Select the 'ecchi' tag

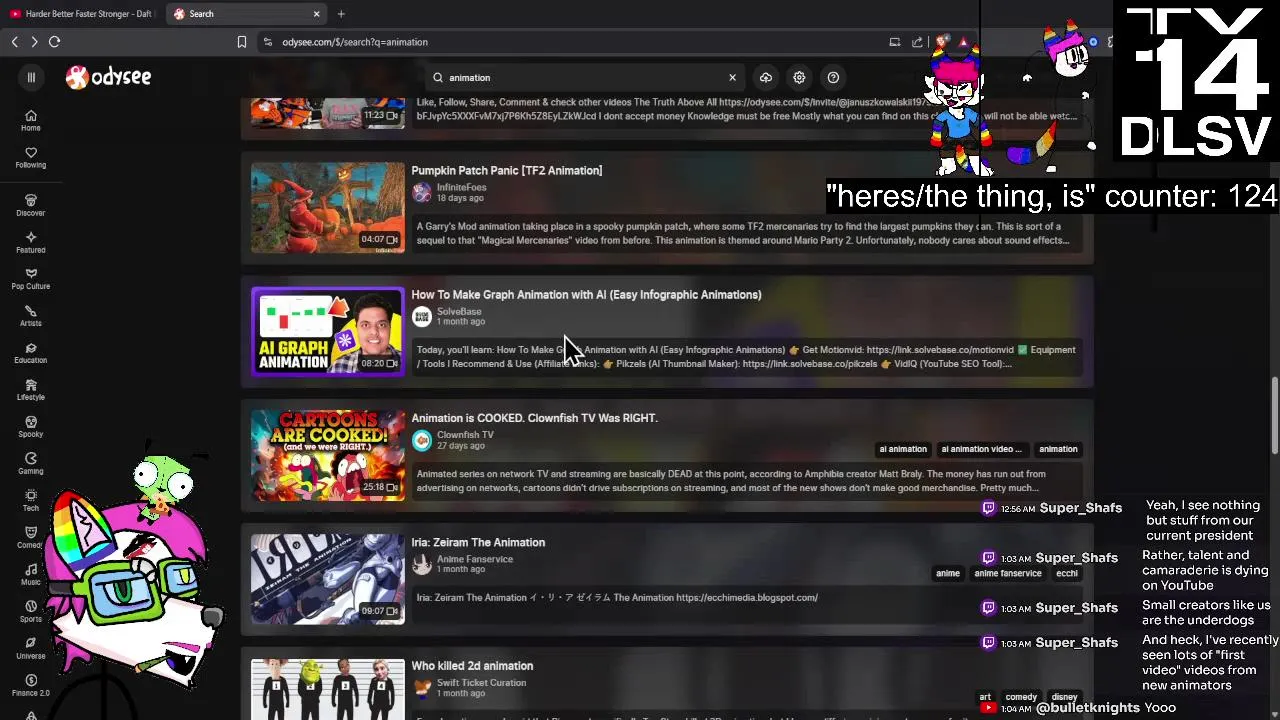point(1067,573)
